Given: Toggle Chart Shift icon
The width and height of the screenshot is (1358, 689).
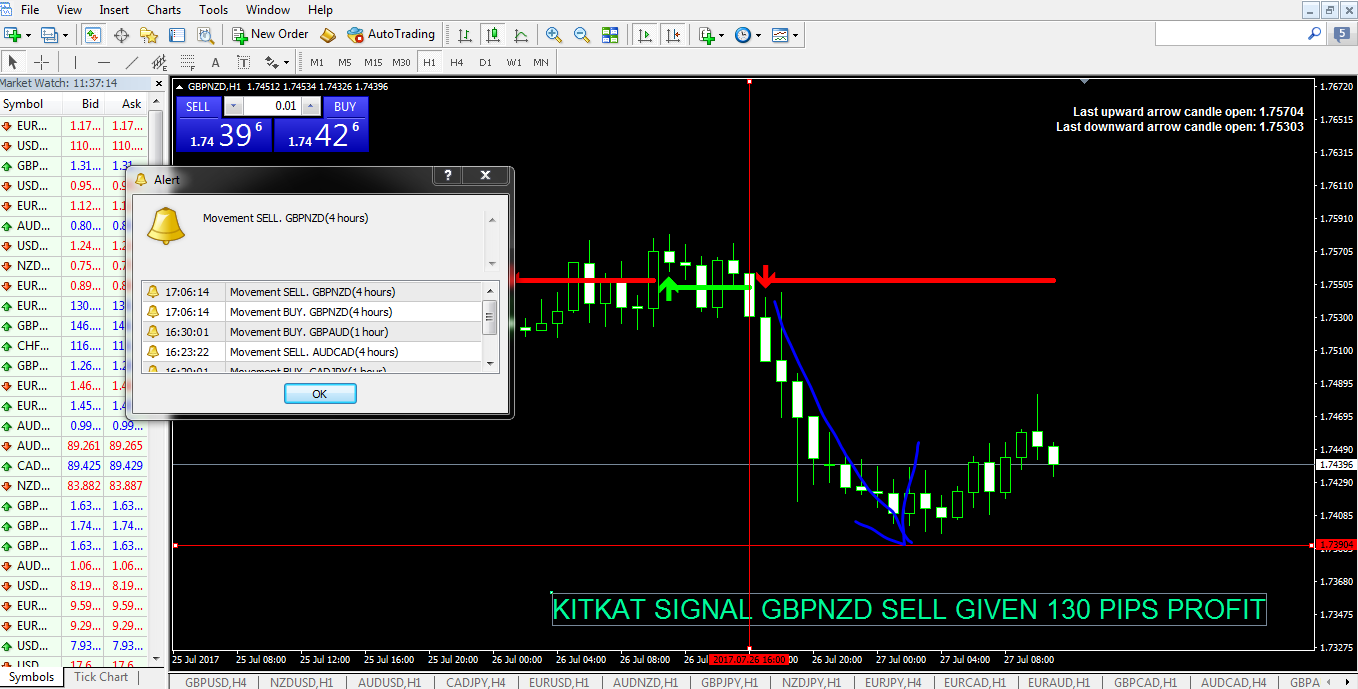Looking at the screenshot, I should click(673, 34).
